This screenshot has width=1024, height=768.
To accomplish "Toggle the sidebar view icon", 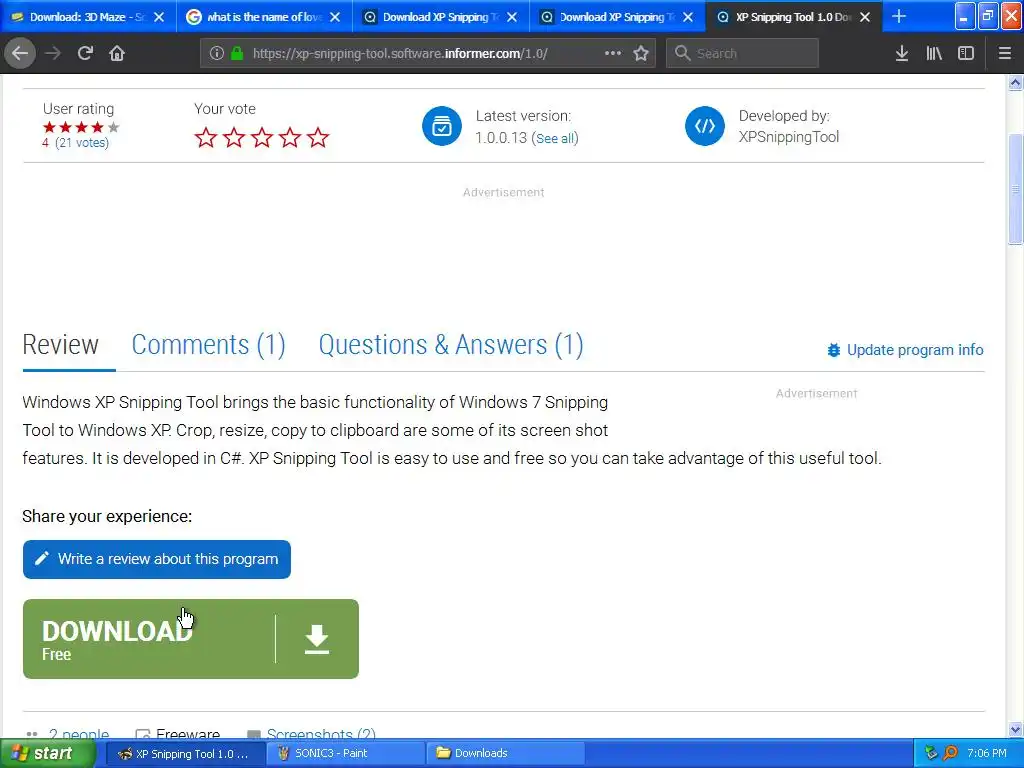I will click(x=966, y=53).
